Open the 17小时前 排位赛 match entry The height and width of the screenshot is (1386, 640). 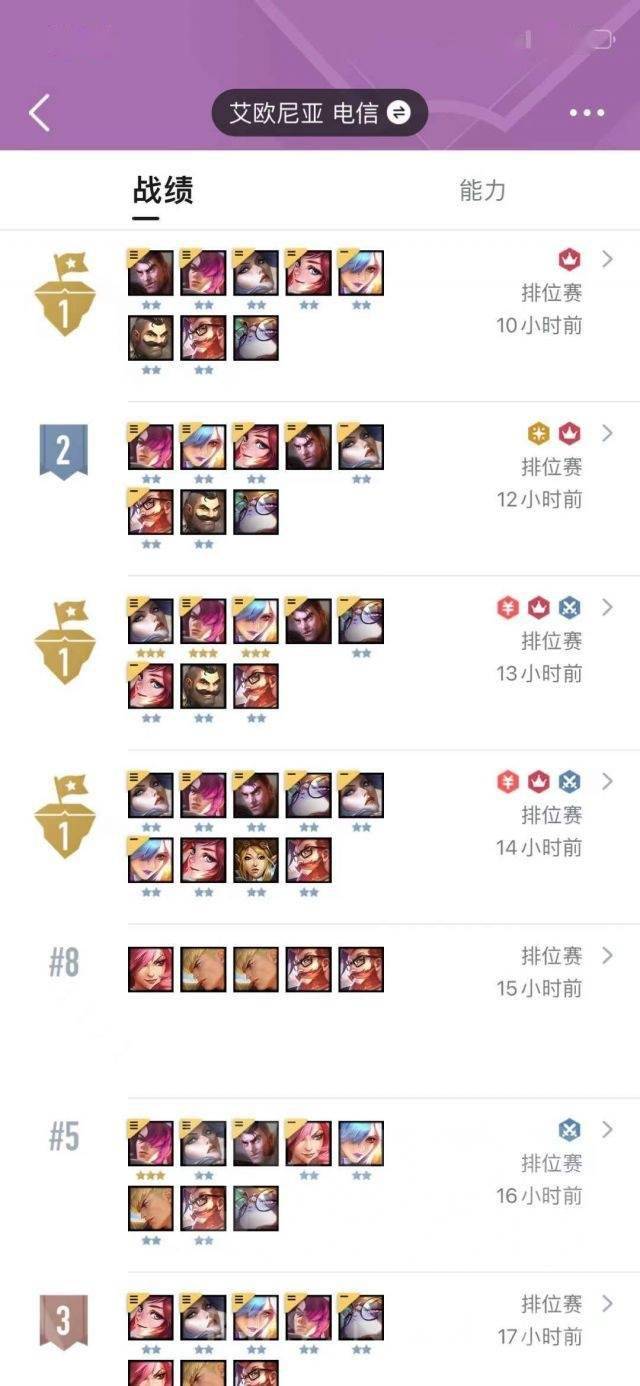point(320,1330)
